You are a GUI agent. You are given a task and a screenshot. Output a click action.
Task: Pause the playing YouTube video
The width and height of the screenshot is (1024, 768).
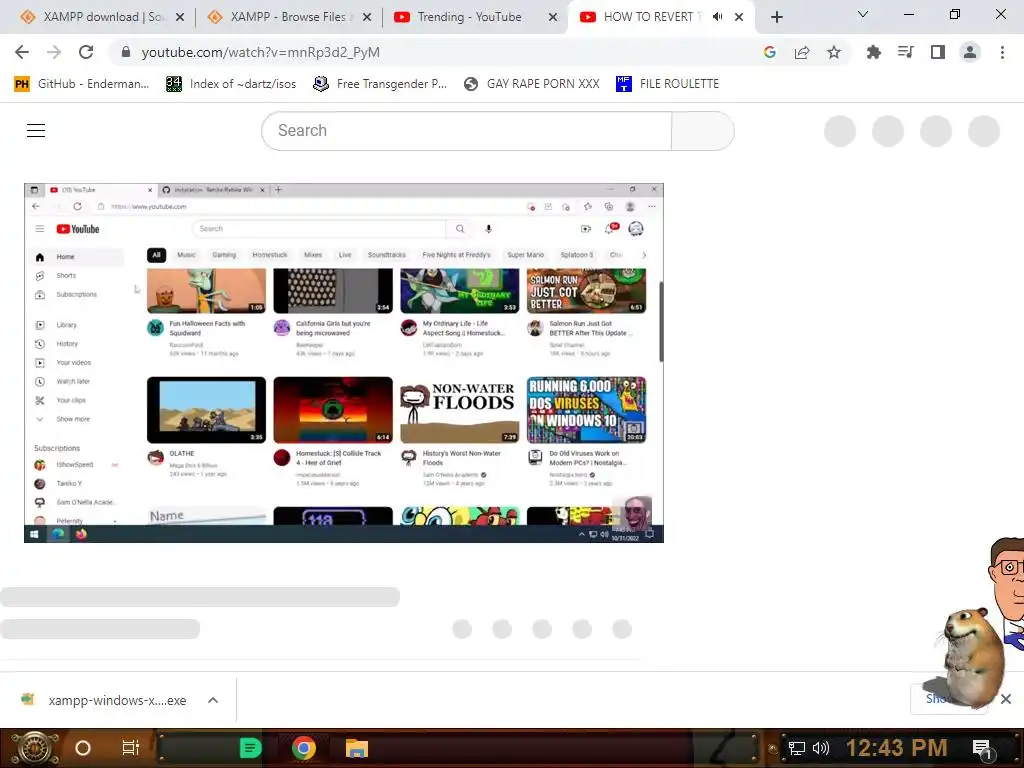(x=344, y=363)
